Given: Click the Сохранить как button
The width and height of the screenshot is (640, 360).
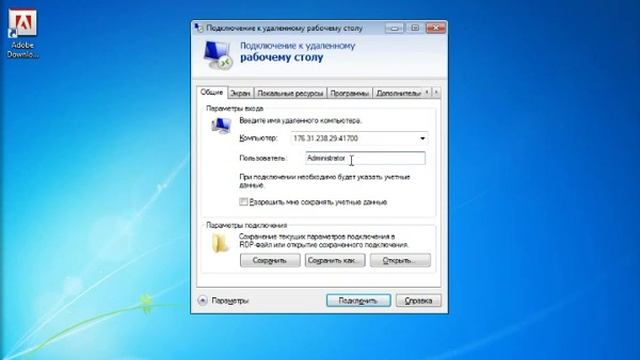Looking at the screenshot, I should click(x=335, y=260).
